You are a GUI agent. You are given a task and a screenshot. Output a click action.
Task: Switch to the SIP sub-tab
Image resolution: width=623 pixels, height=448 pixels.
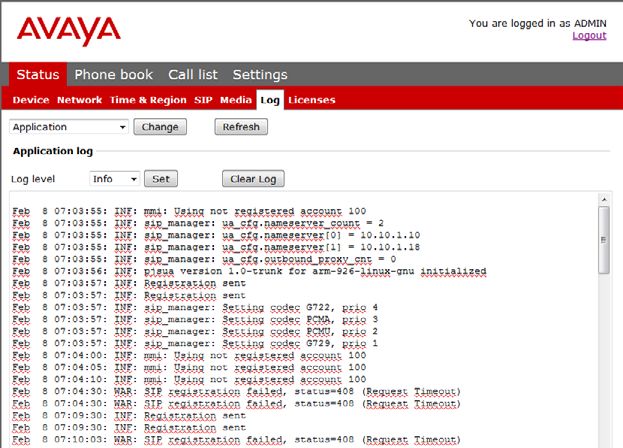coord(203,100)
